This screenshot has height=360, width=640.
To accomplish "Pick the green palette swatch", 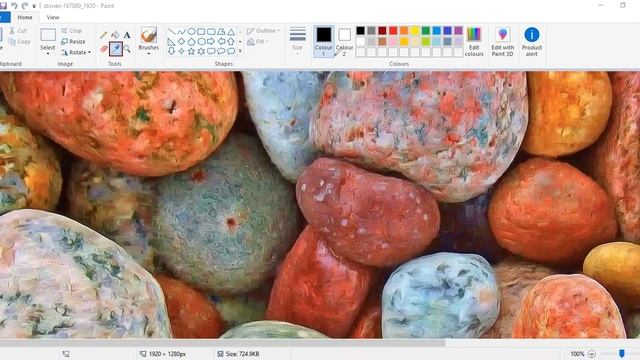I will (x=426, y=31).
